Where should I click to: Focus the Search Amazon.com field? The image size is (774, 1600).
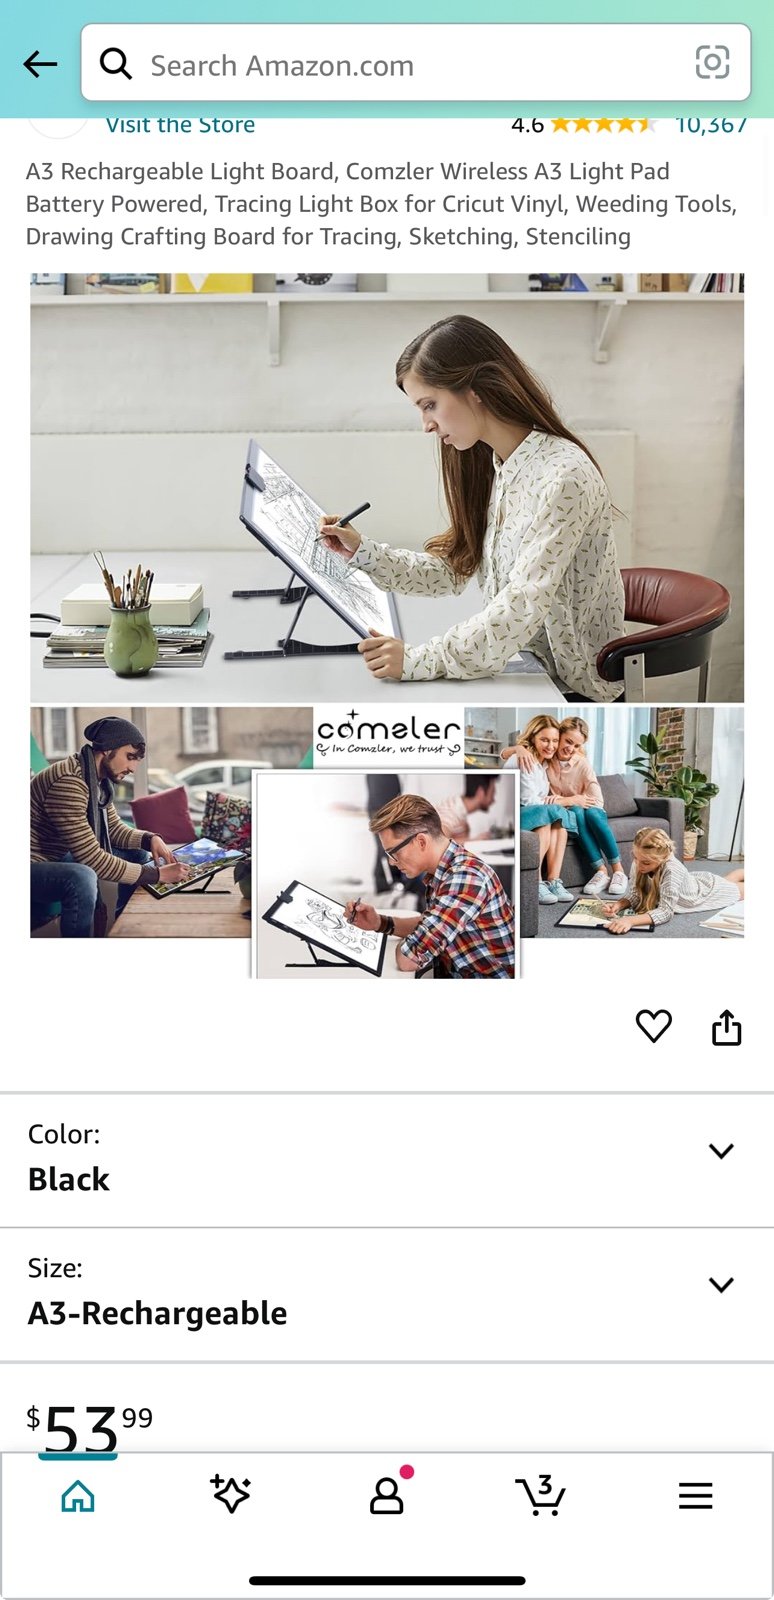tap(416, 63)
